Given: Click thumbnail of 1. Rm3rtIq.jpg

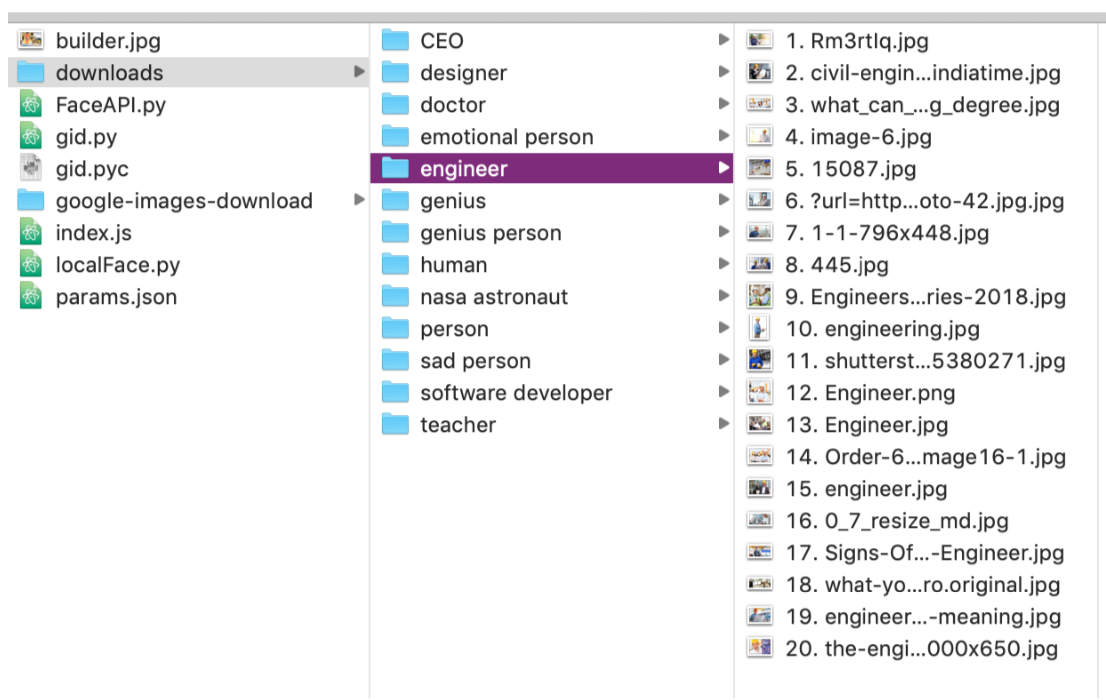Looking at the screenshot, I should pos(760,40).
